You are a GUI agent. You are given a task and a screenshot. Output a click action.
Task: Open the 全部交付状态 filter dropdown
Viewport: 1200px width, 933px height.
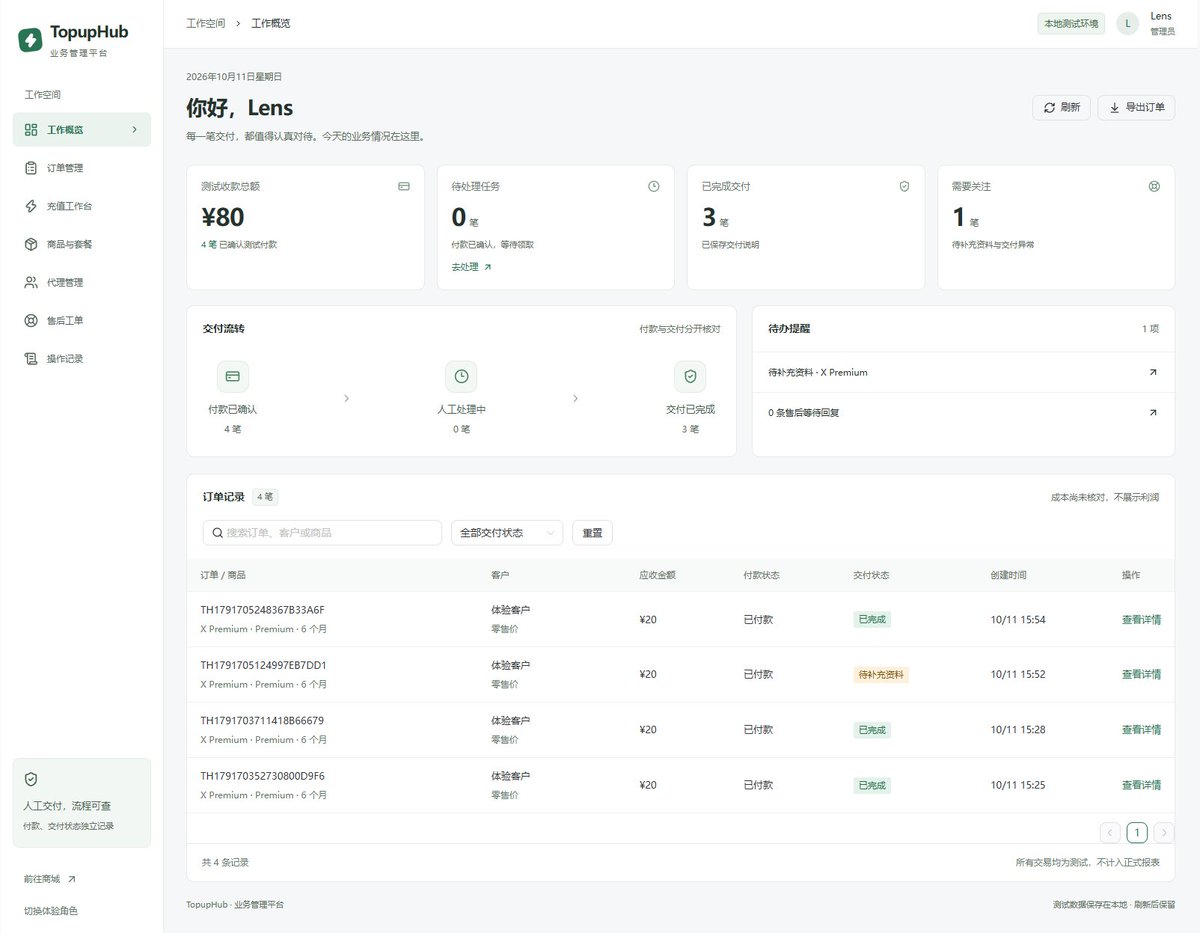pyautogui.click(x=507, y=533)
